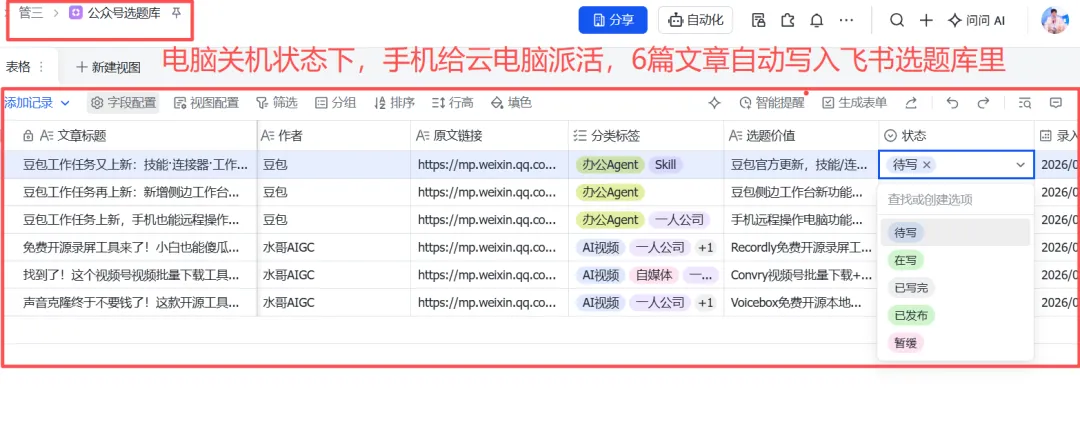Open the 自动化 automation button
1080x431 pixels.
coord(695,20)
